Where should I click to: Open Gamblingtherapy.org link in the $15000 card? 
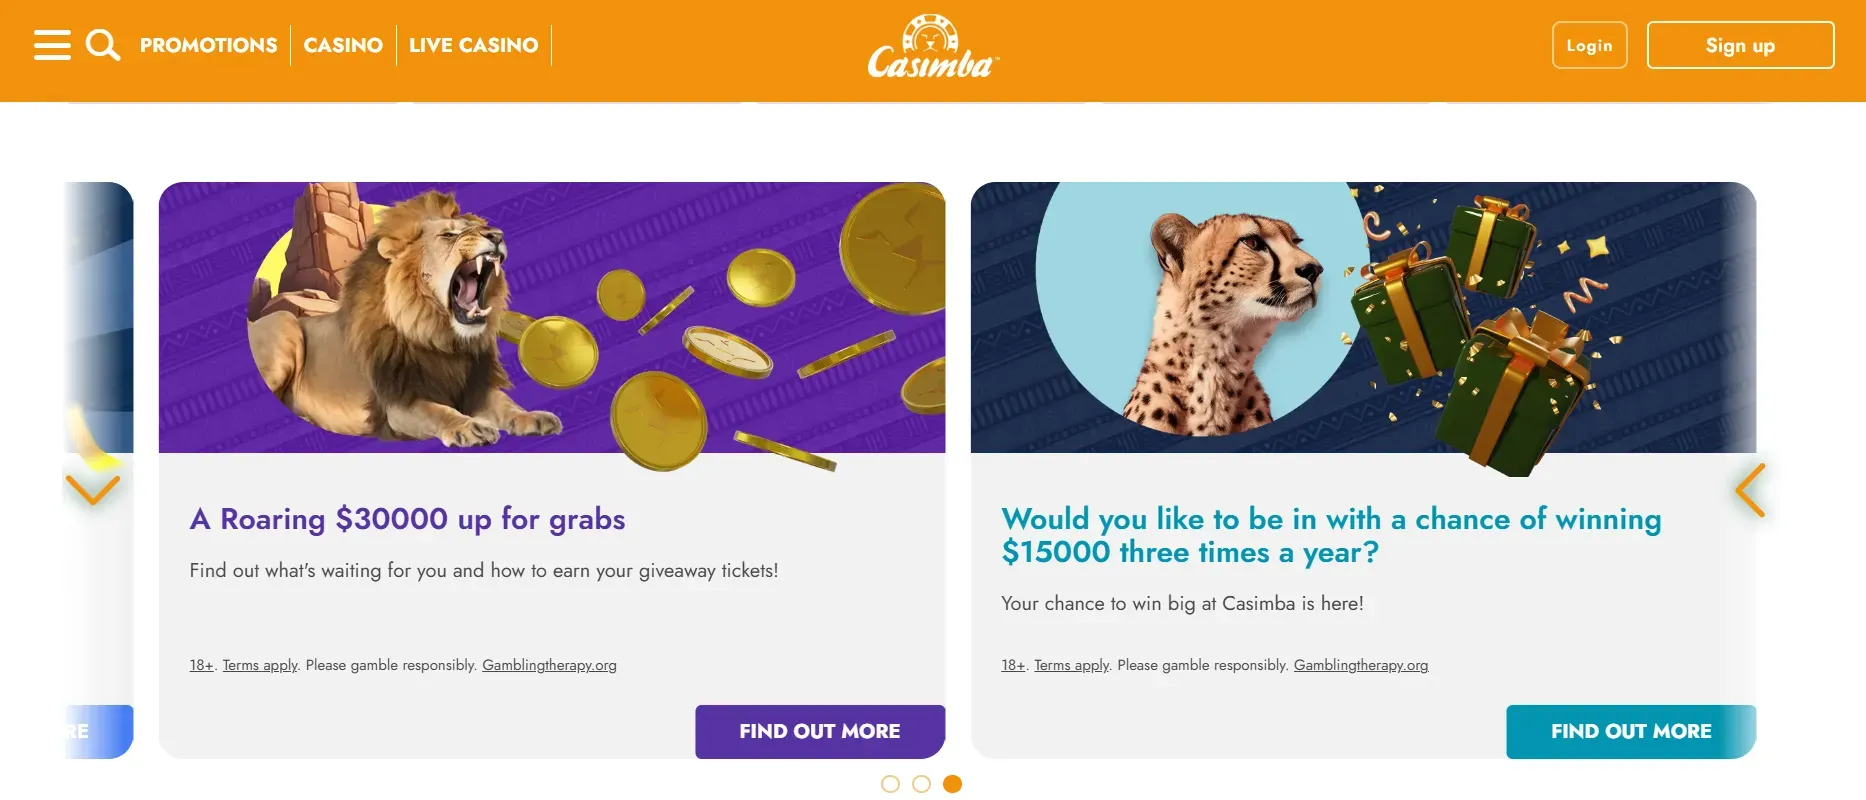click(x=1360, y=665)
